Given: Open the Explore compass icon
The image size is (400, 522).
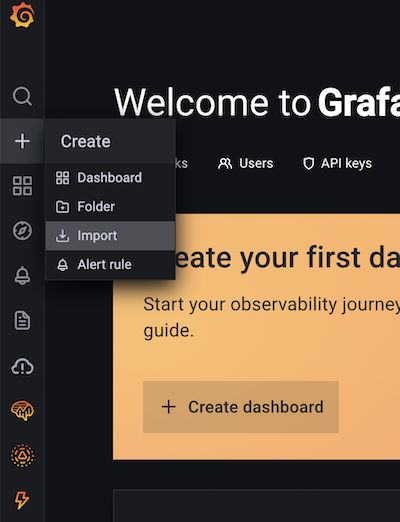Looking at the screenshot, I should [22, 230].
